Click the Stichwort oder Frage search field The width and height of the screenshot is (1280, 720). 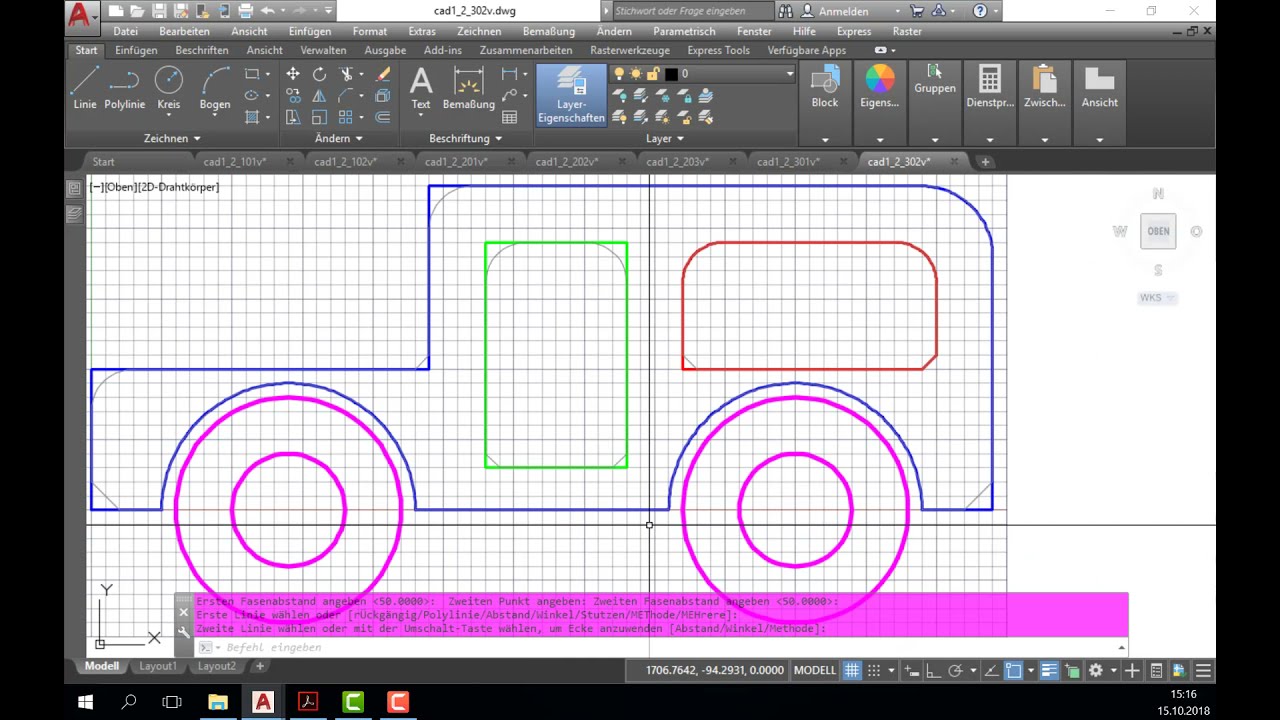point(692,11)
